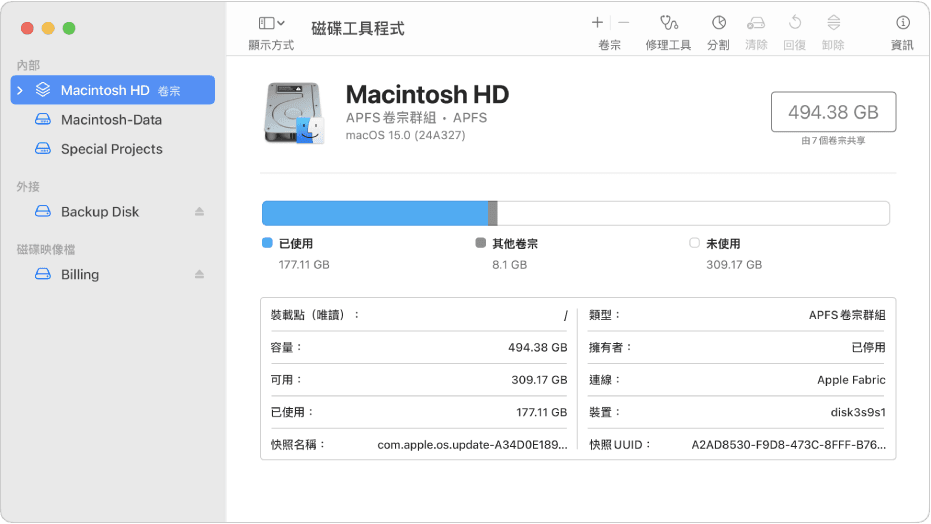The image size is (931, 524).
Task: Click the 可用 row value 309.17 GB
Action: pos(540,380)
